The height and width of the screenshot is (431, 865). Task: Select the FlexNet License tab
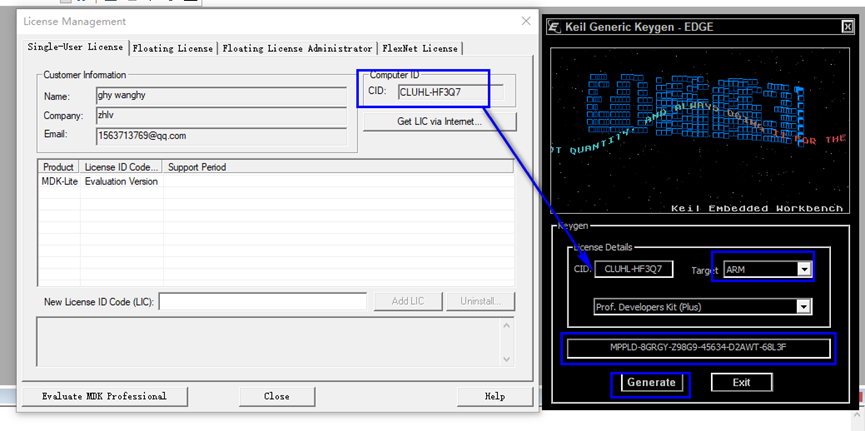(420, 49)
